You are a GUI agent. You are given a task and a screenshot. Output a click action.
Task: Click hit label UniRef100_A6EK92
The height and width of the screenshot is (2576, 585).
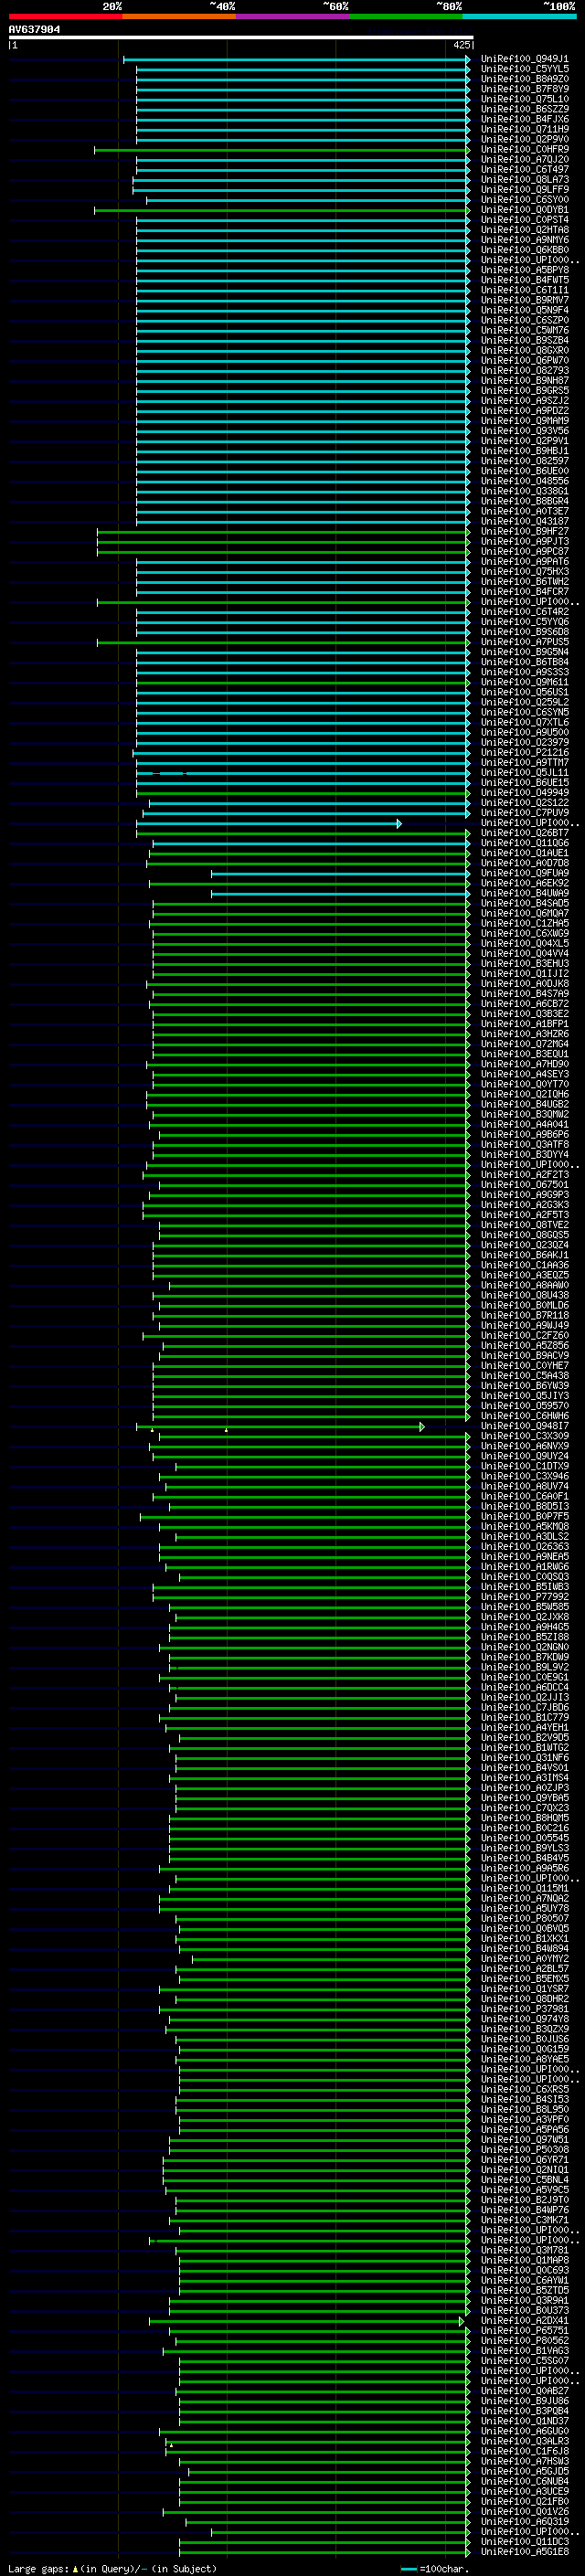[525, 883]
